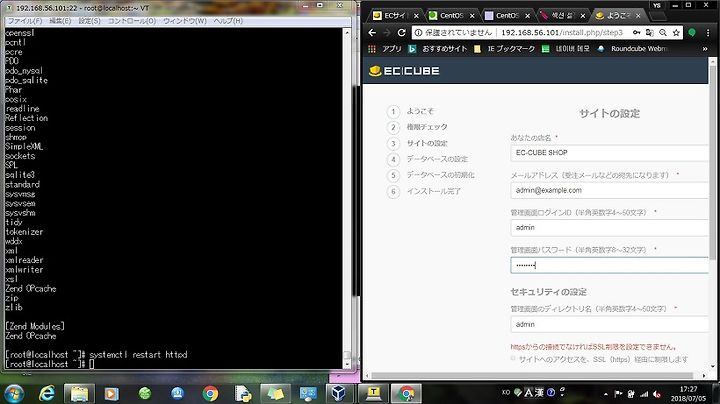Reload the EC-CUBE install page
Screen dimensions: 720x404
pyautogui.click(x=401, y=33)
